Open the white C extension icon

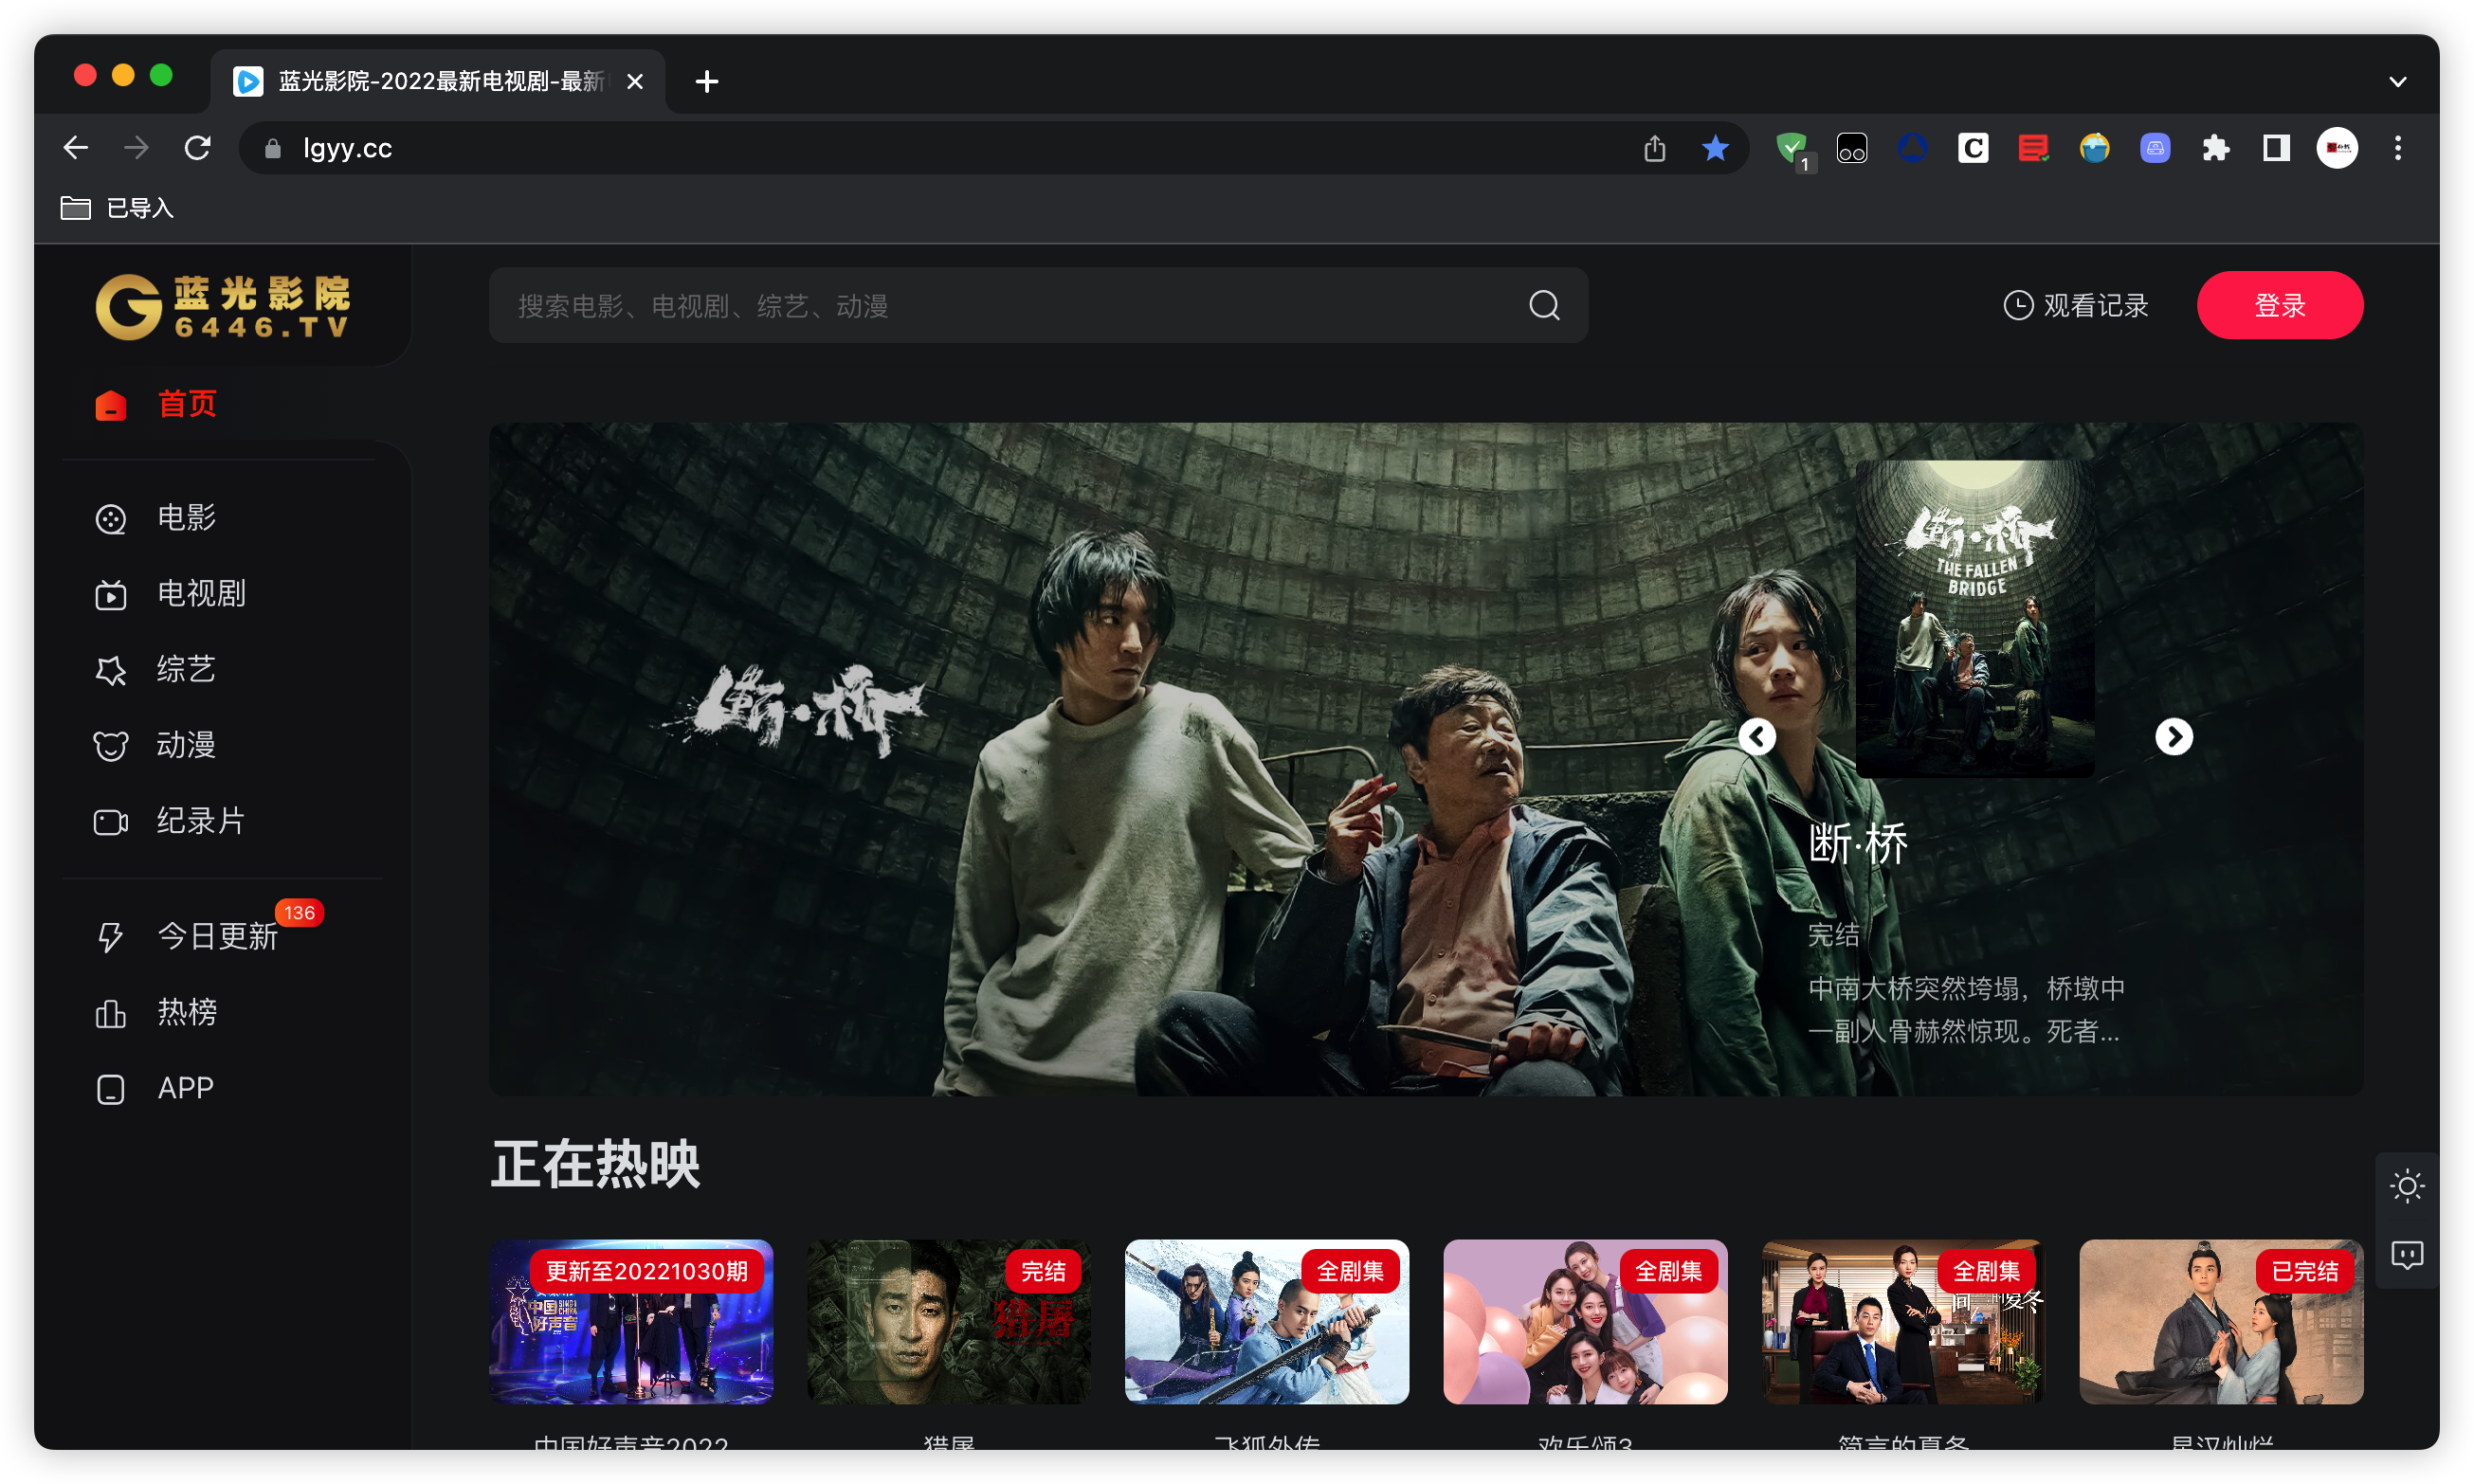click(x=1972, y=148)
